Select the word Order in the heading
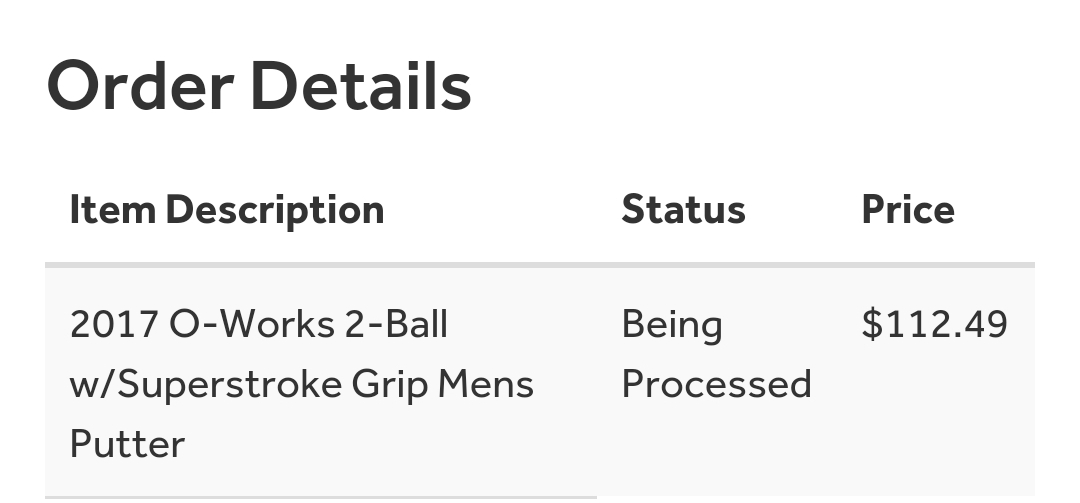Viewport: 1080px width, 503px height. pyautogui.click(x=140, y=86)
